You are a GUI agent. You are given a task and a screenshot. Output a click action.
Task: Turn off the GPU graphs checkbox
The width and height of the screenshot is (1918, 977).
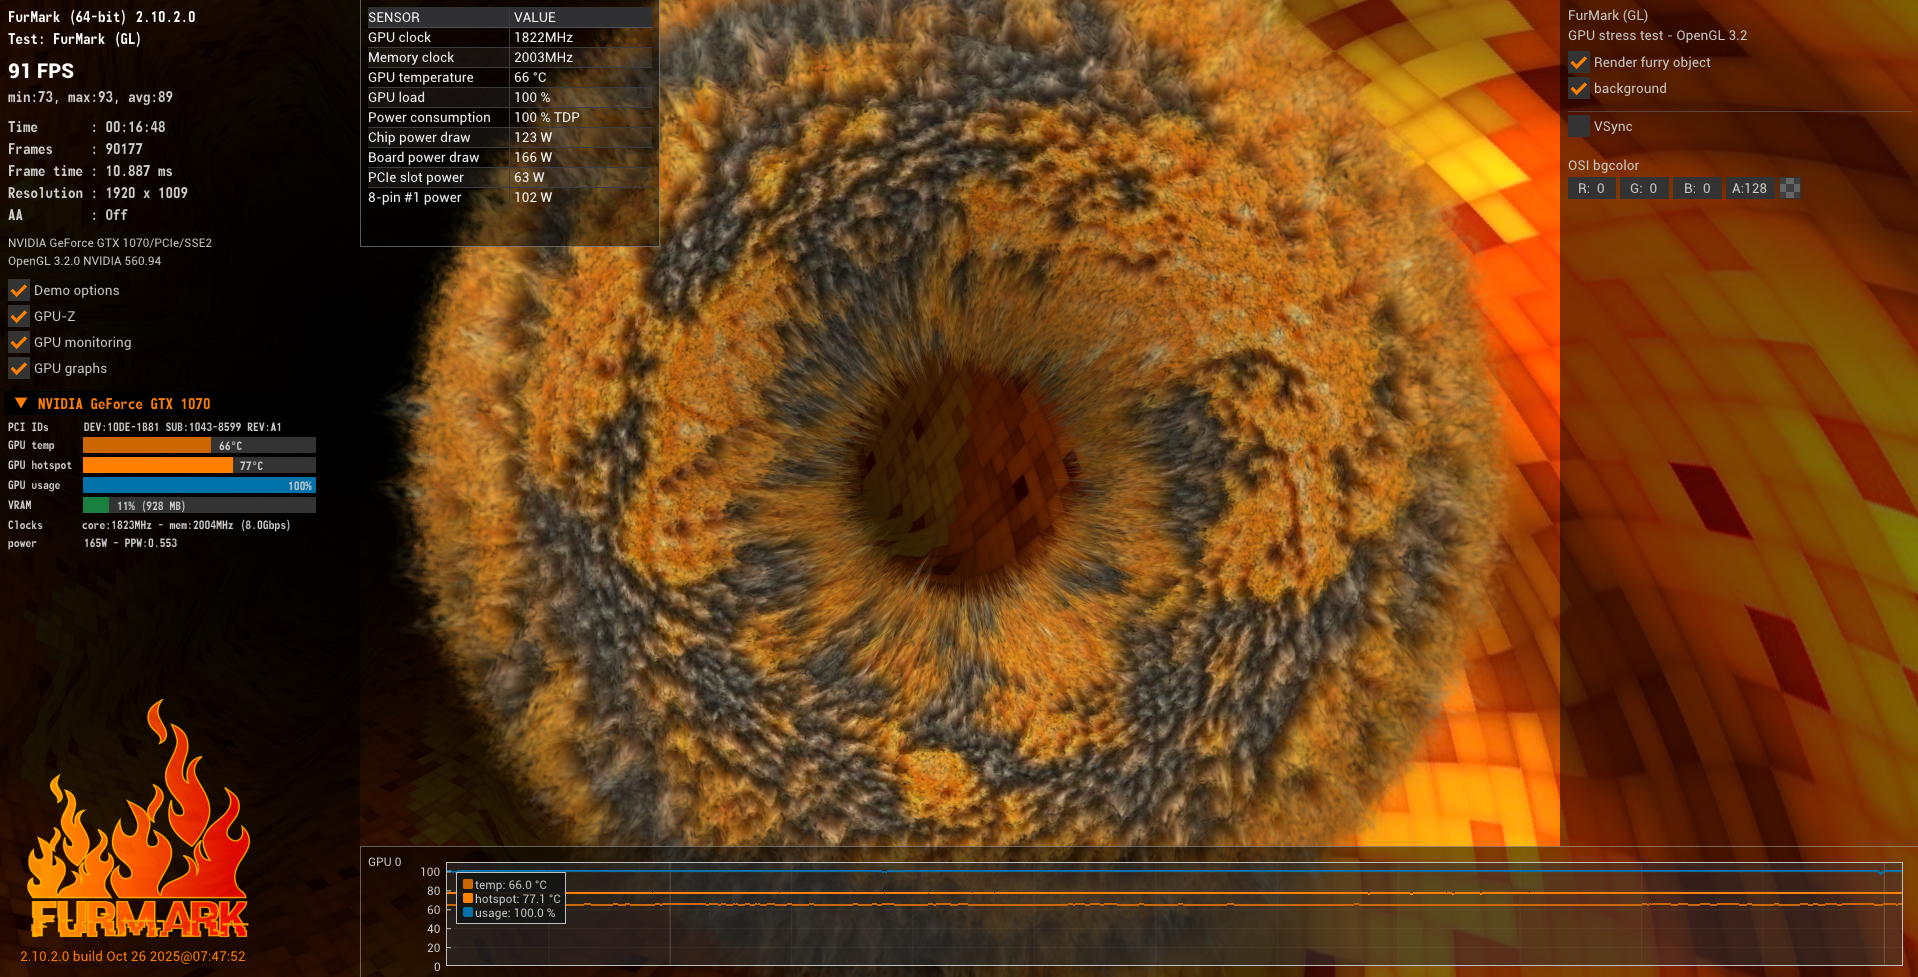[19, 368]
